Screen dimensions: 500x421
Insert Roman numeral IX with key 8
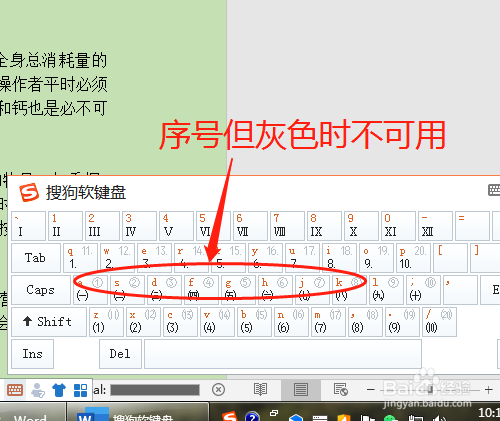click(x=324, y=226)
